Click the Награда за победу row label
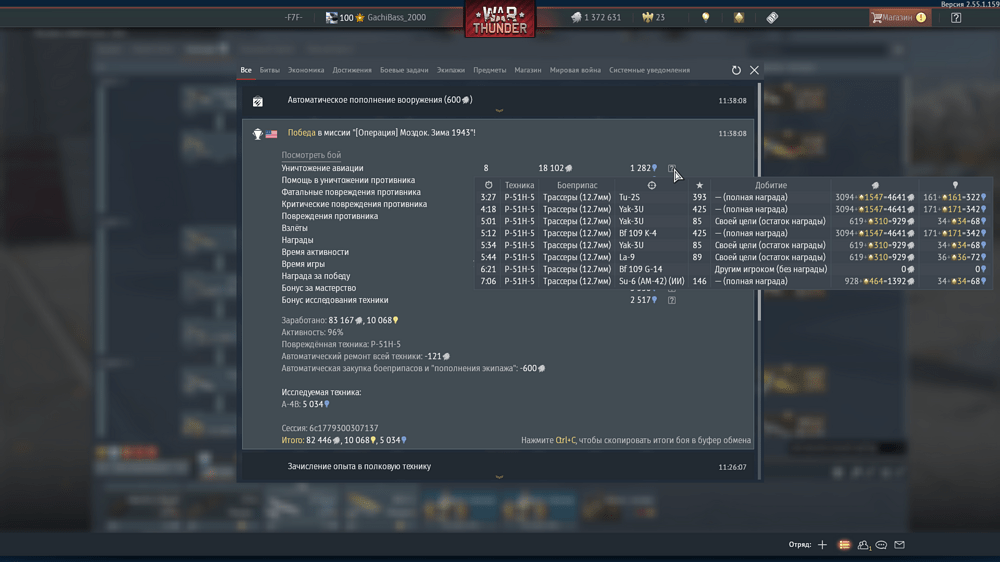 (316, 276)
